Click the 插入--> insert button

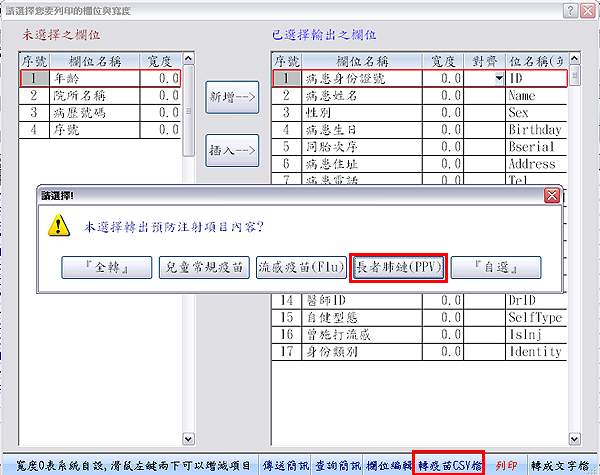click(233, 150)
